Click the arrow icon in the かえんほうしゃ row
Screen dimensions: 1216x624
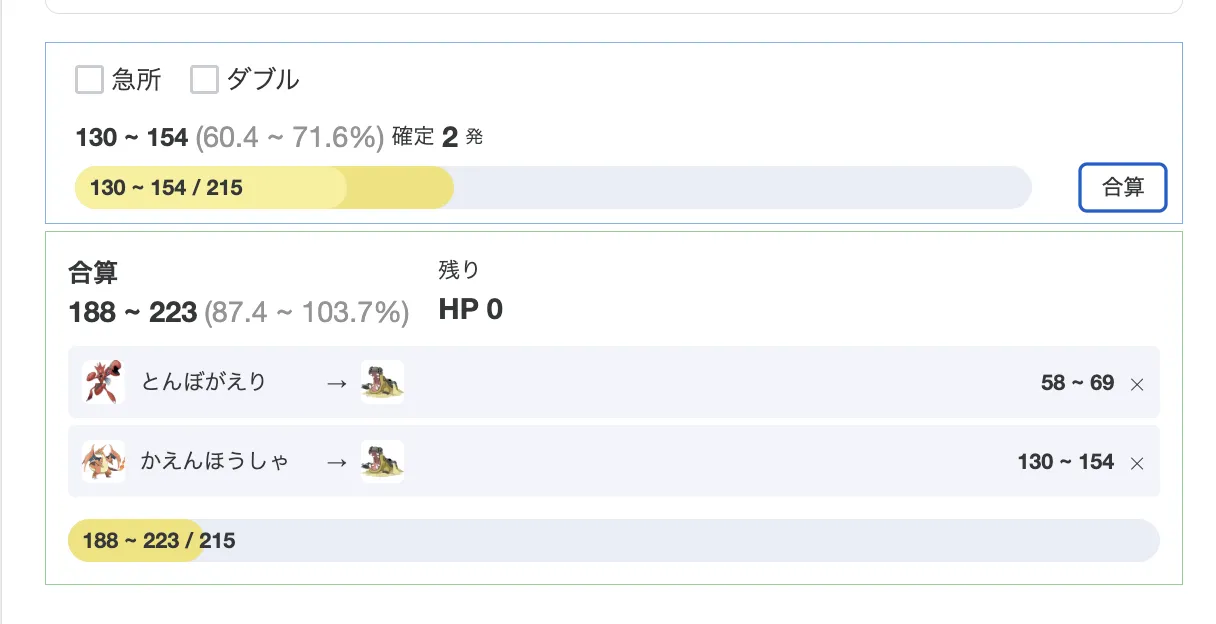tap(335, 462)
